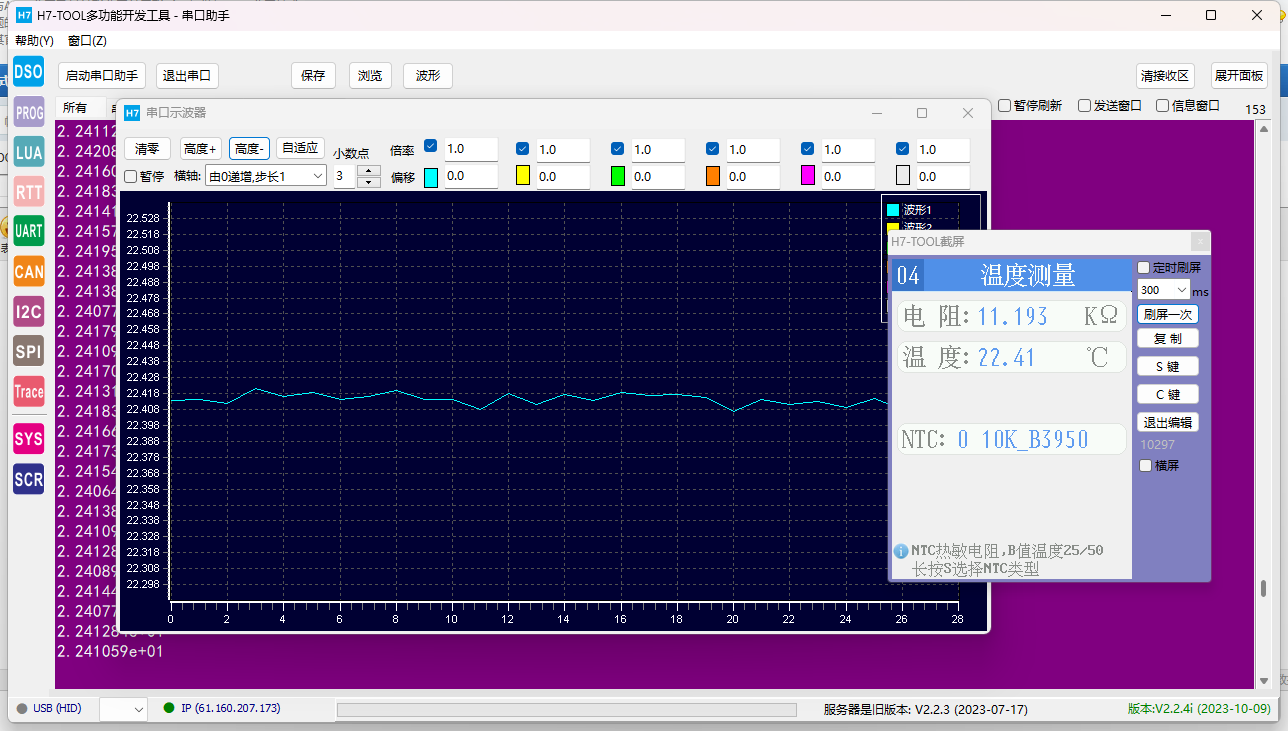1288x731 pixels.
Task: Uncheck the cyan waveform channel enable checkbox
Action: tap(431, 146)
